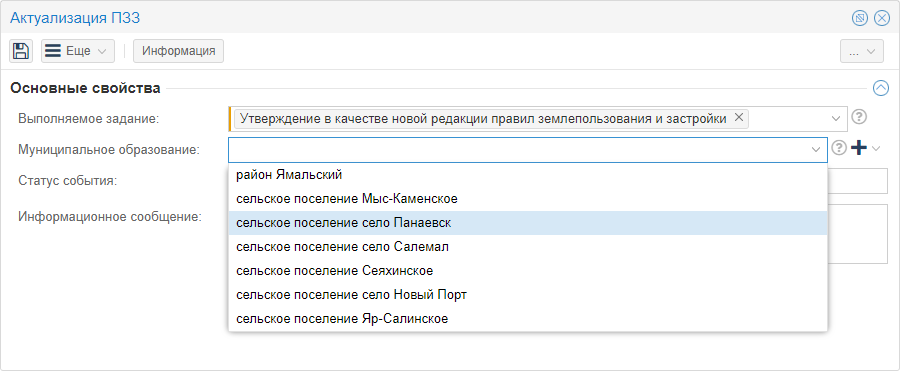Remove the Утверждение task tag
The width and height of the screenshot is (900, 371).
pyautogui.click(x=739, y=118)
